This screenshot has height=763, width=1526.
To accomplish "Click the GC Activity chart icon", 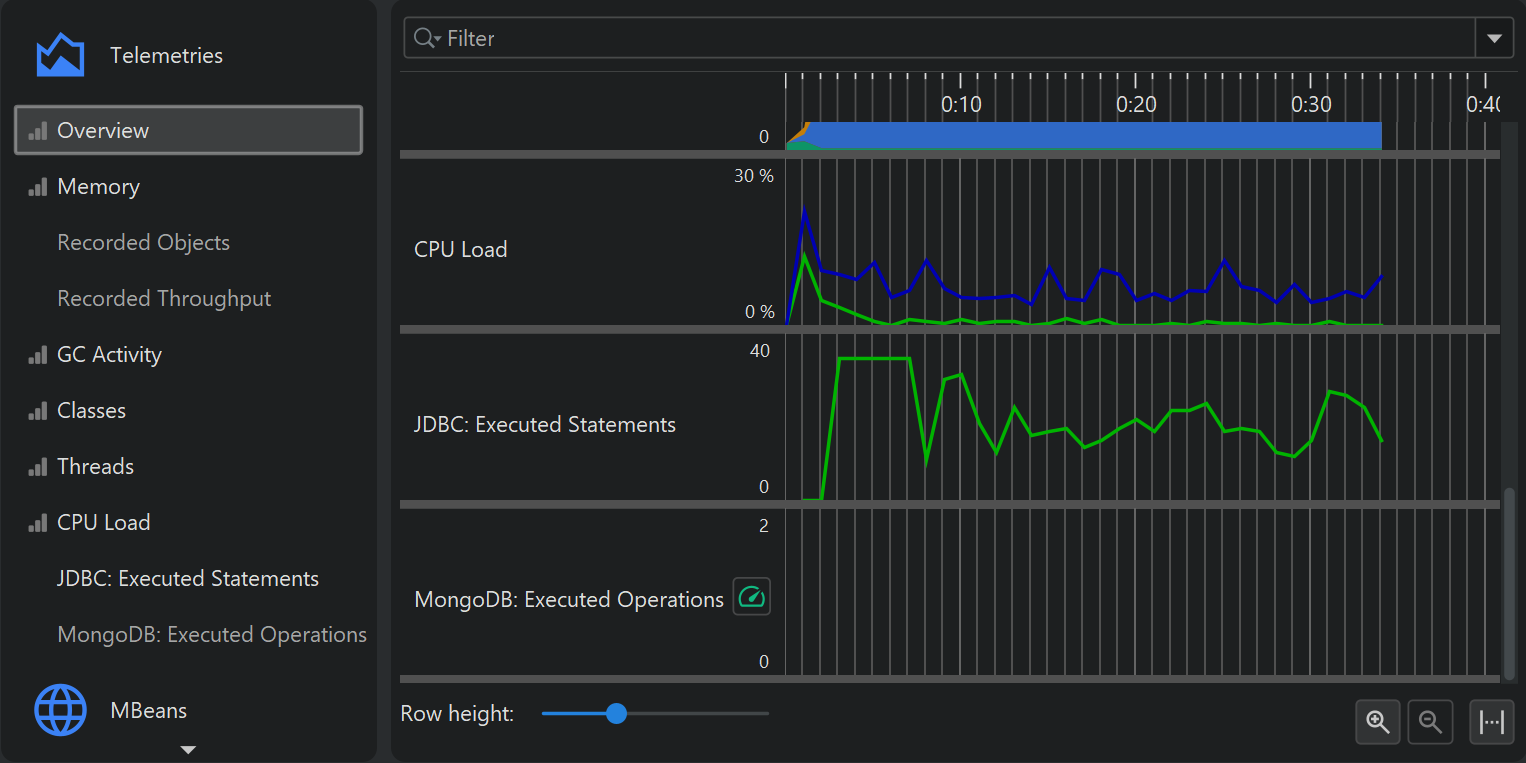I will click(38, 355).
